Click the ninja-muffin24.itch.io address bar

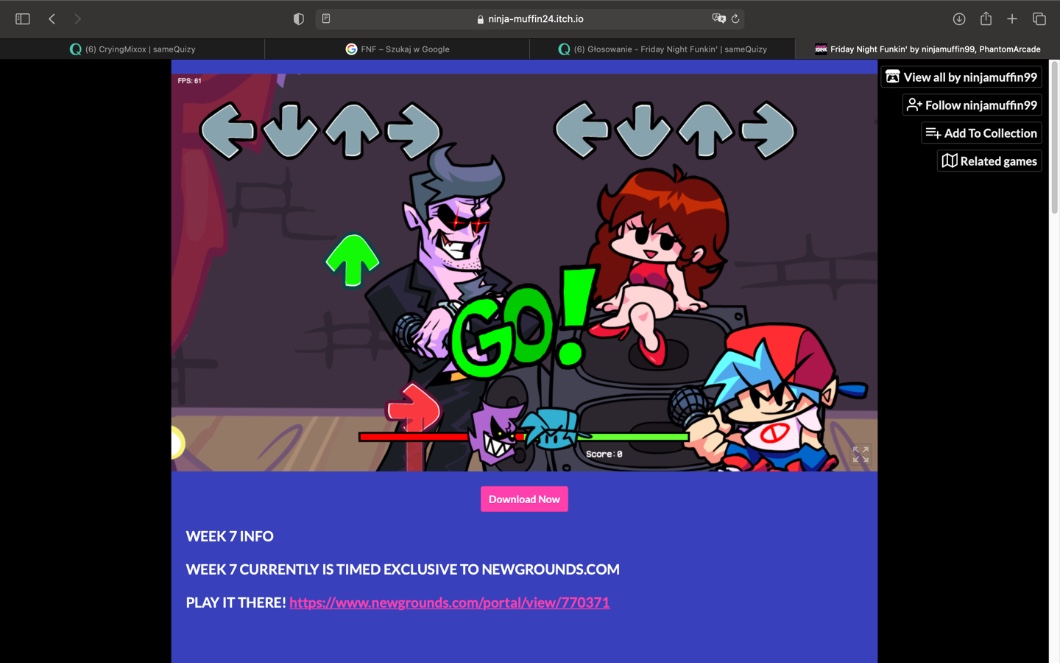point(528,19)
